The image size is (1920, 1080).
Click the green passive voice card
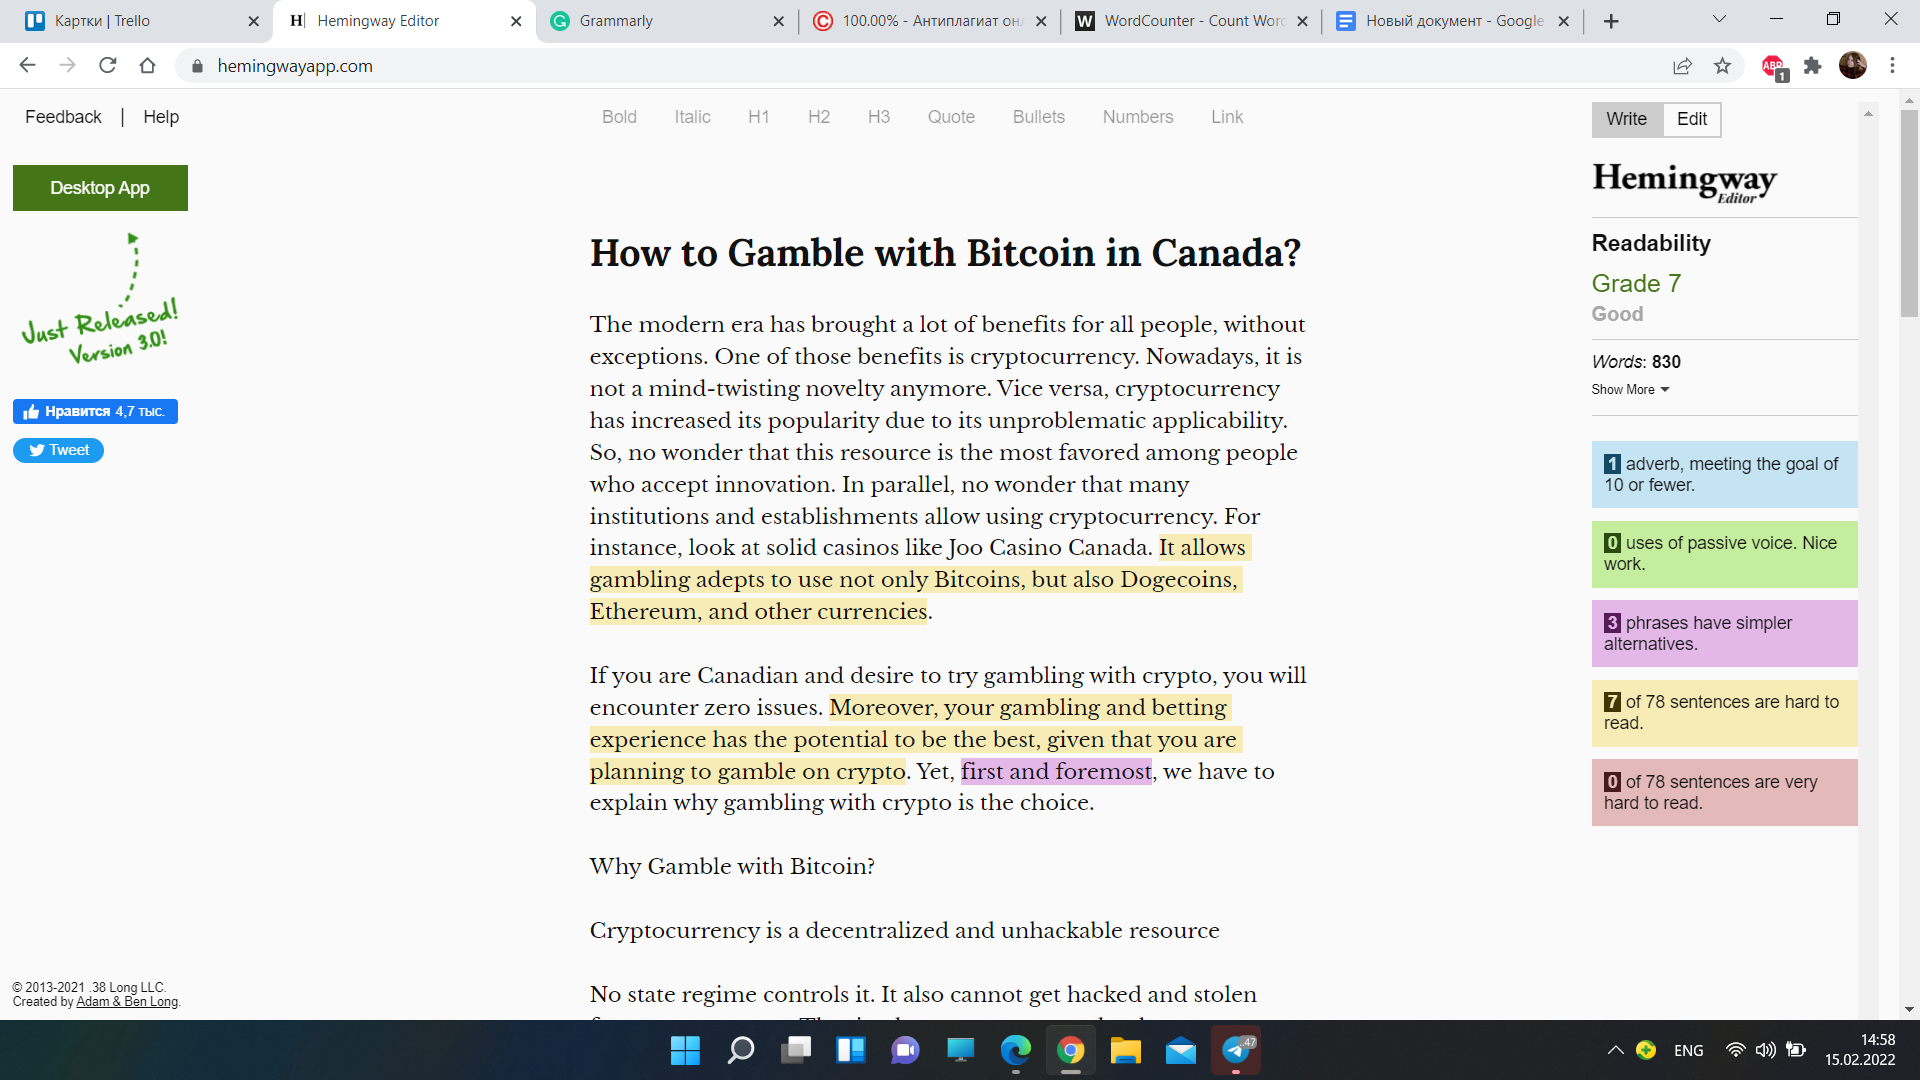click(x=1724, y=554)
